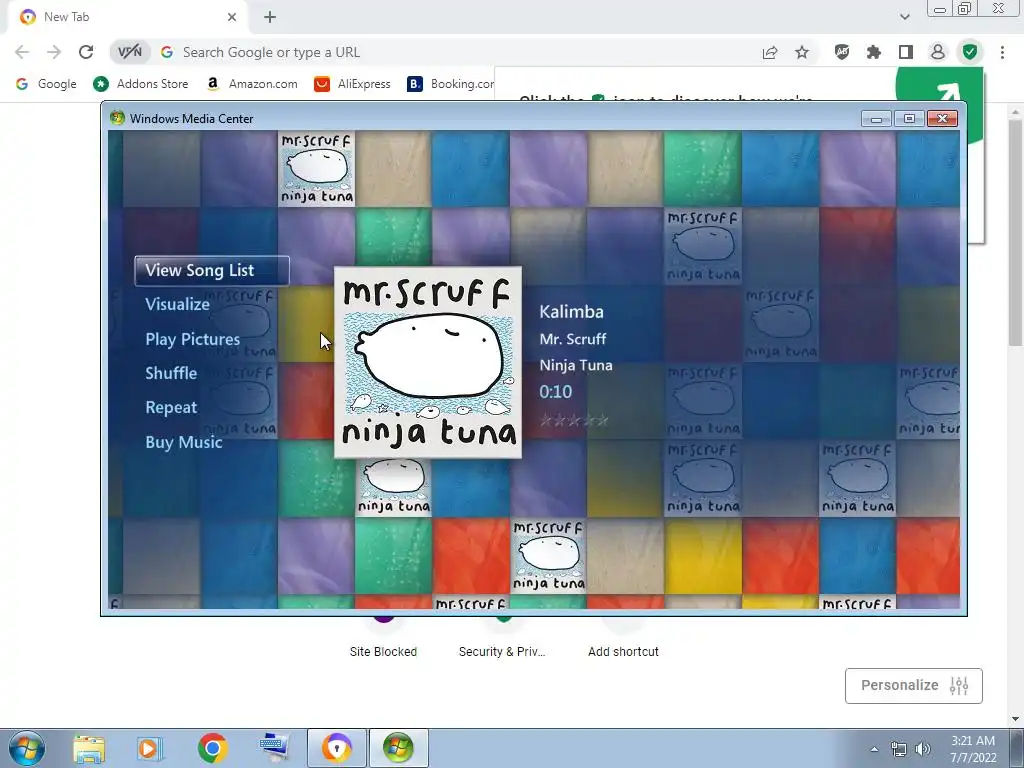This screenshot has height=768, width=1024.
Task: Click the network tray icon
Action: (899, 749)
